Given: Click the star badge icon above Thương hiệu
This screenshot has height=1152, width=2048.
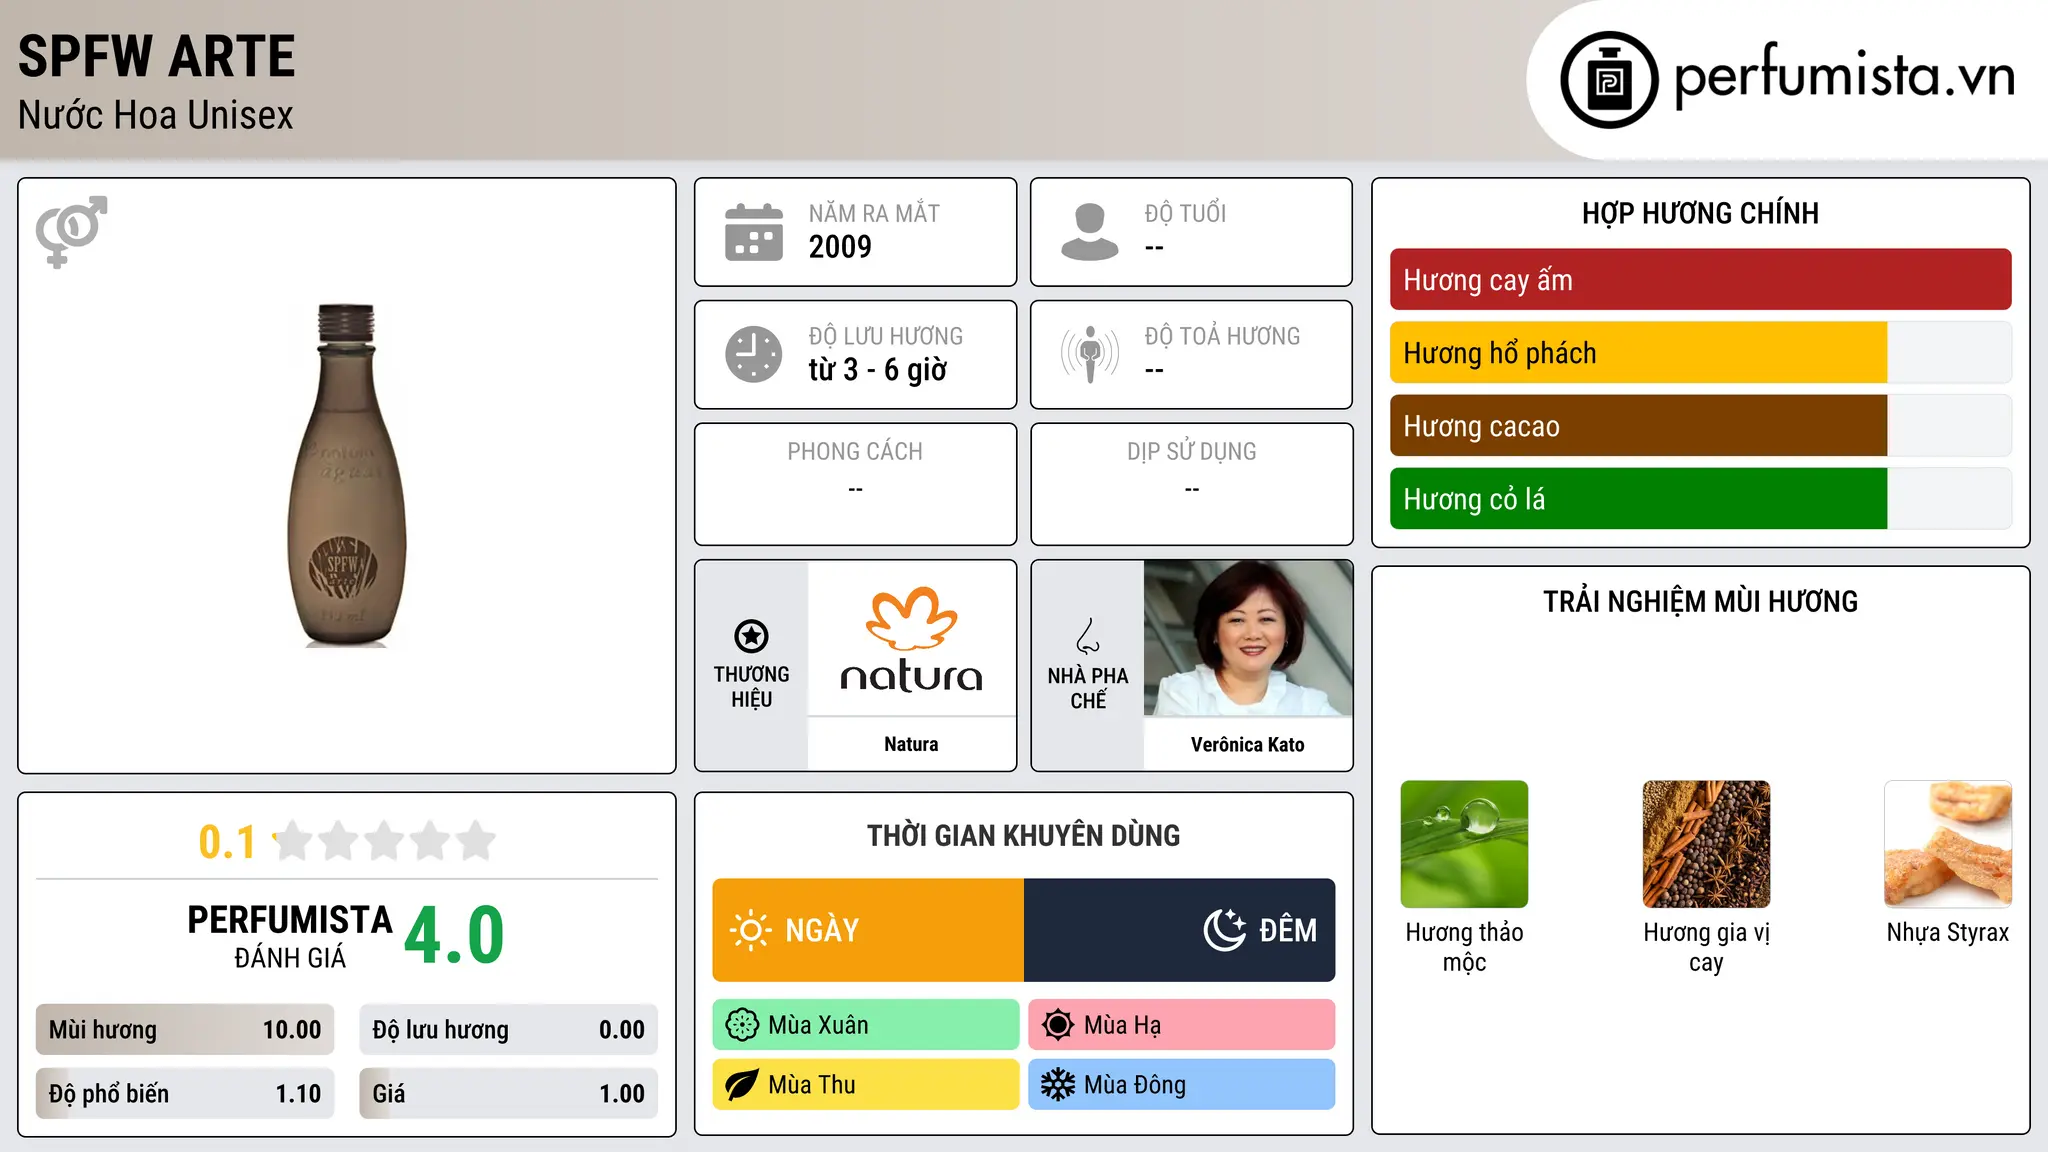Looking at the screenshot, I should 751,636.
